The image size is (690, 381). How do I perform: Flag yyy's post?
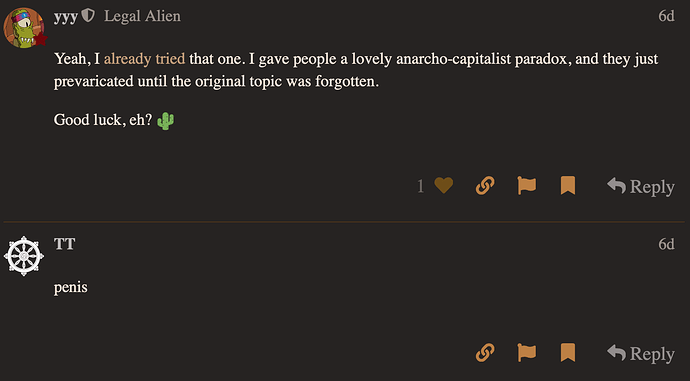click(527, 185)
